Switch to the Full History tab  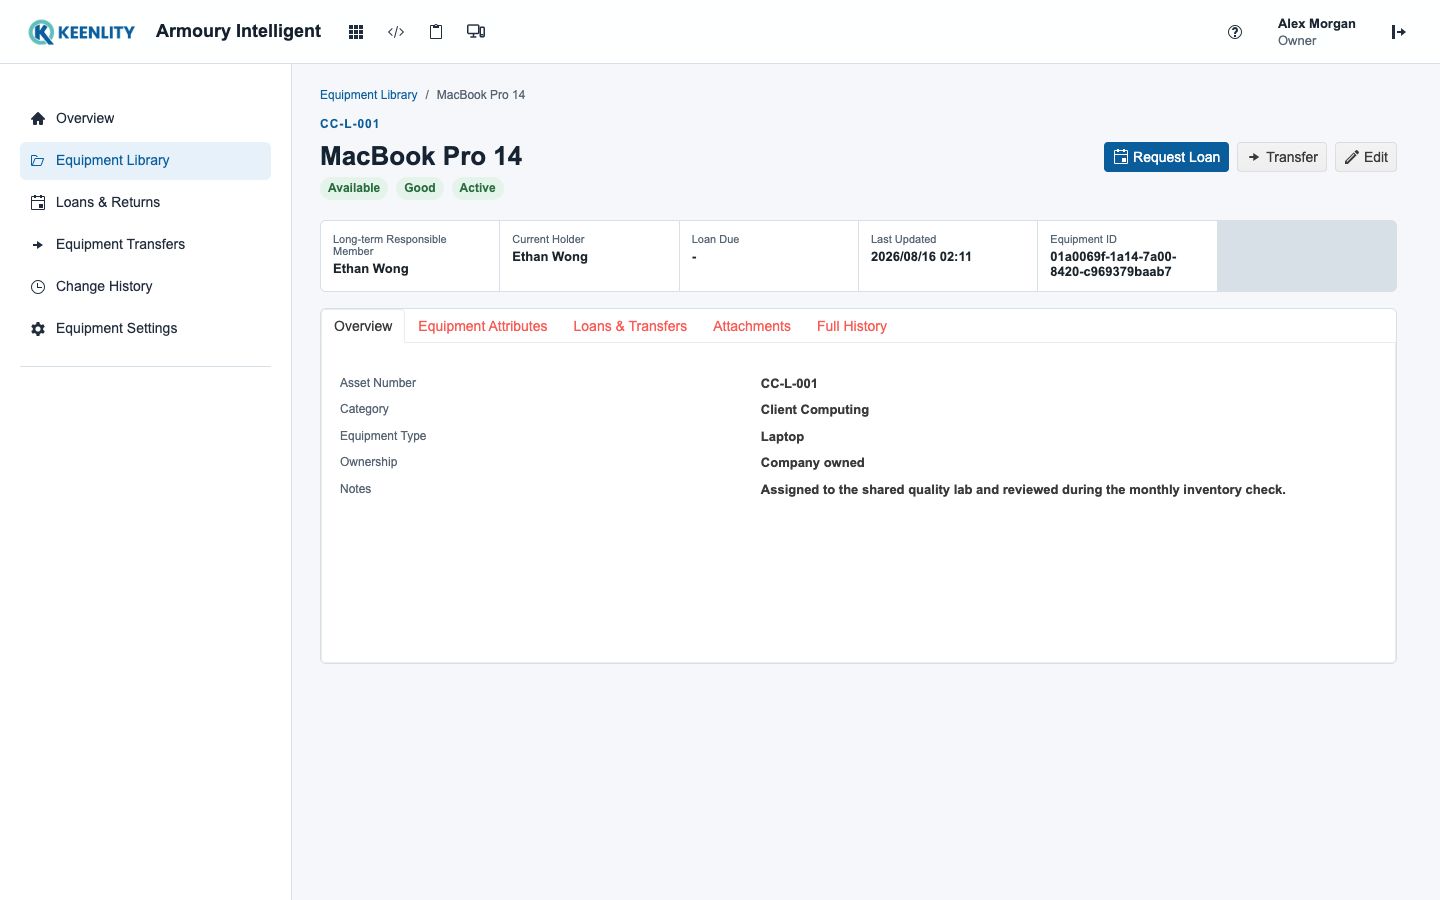point(852,326)
